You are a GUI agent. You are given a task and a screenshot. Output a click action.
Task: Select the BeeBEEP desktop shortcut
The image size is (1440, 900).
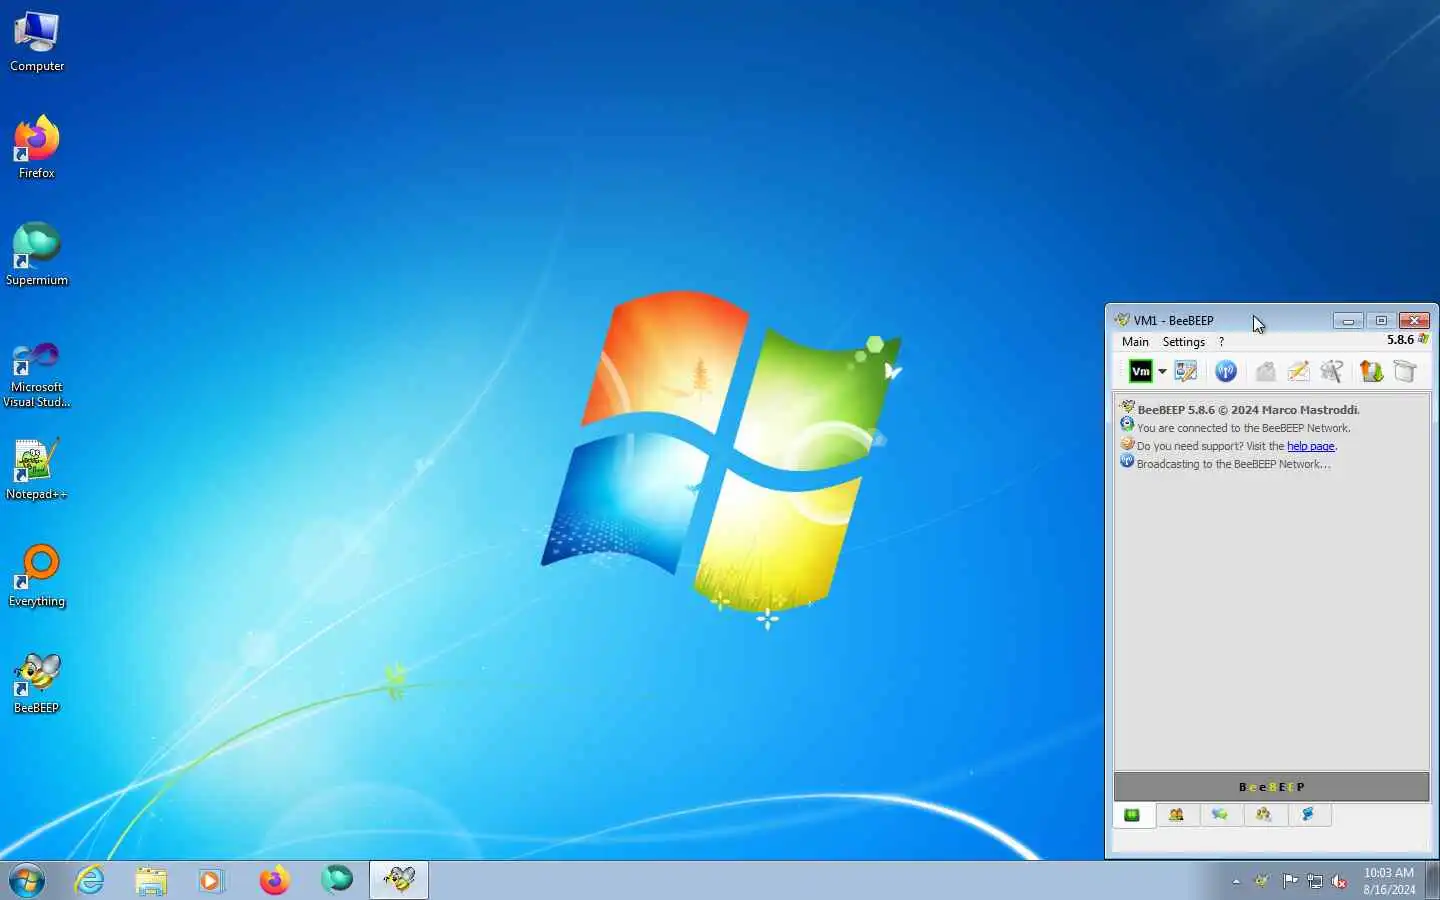tap(37, 683)
